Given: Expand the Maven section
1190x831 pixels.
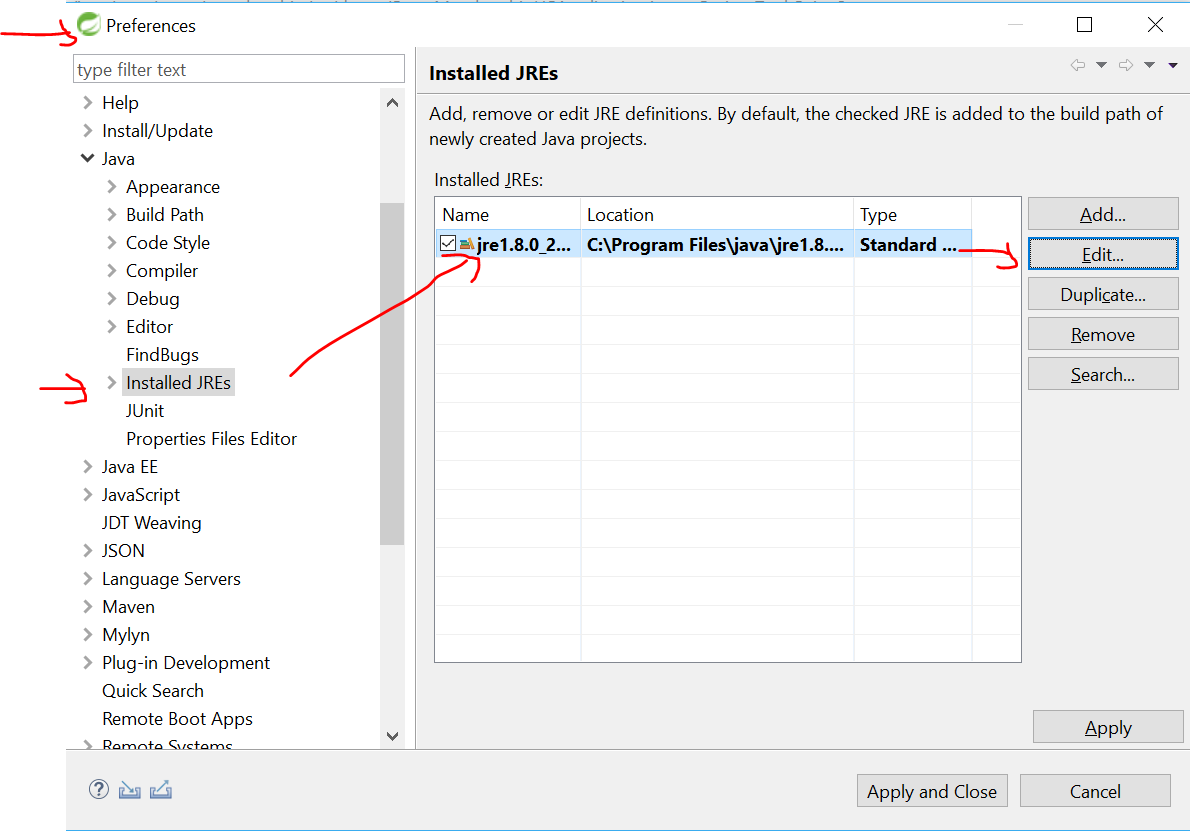Looking at the screenshot, I should pos(87,606).
